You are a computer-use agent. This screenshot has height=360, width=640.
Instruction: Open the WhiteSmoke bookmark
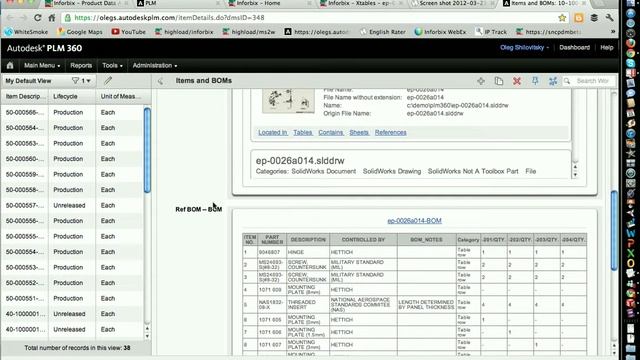coord(26,31)
